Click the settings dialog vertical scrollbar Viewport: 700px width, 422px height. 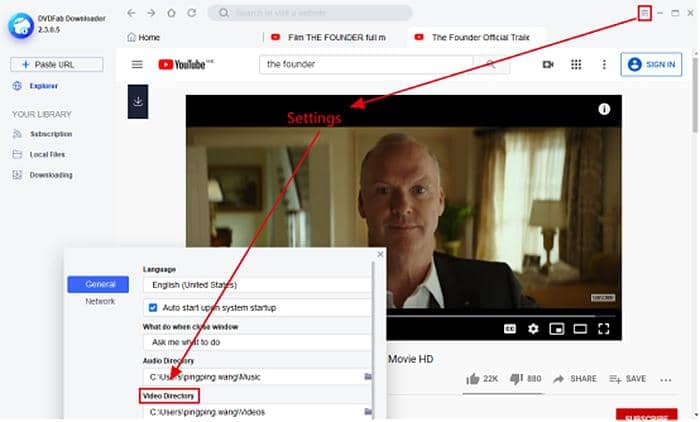[x=373, y=339]
